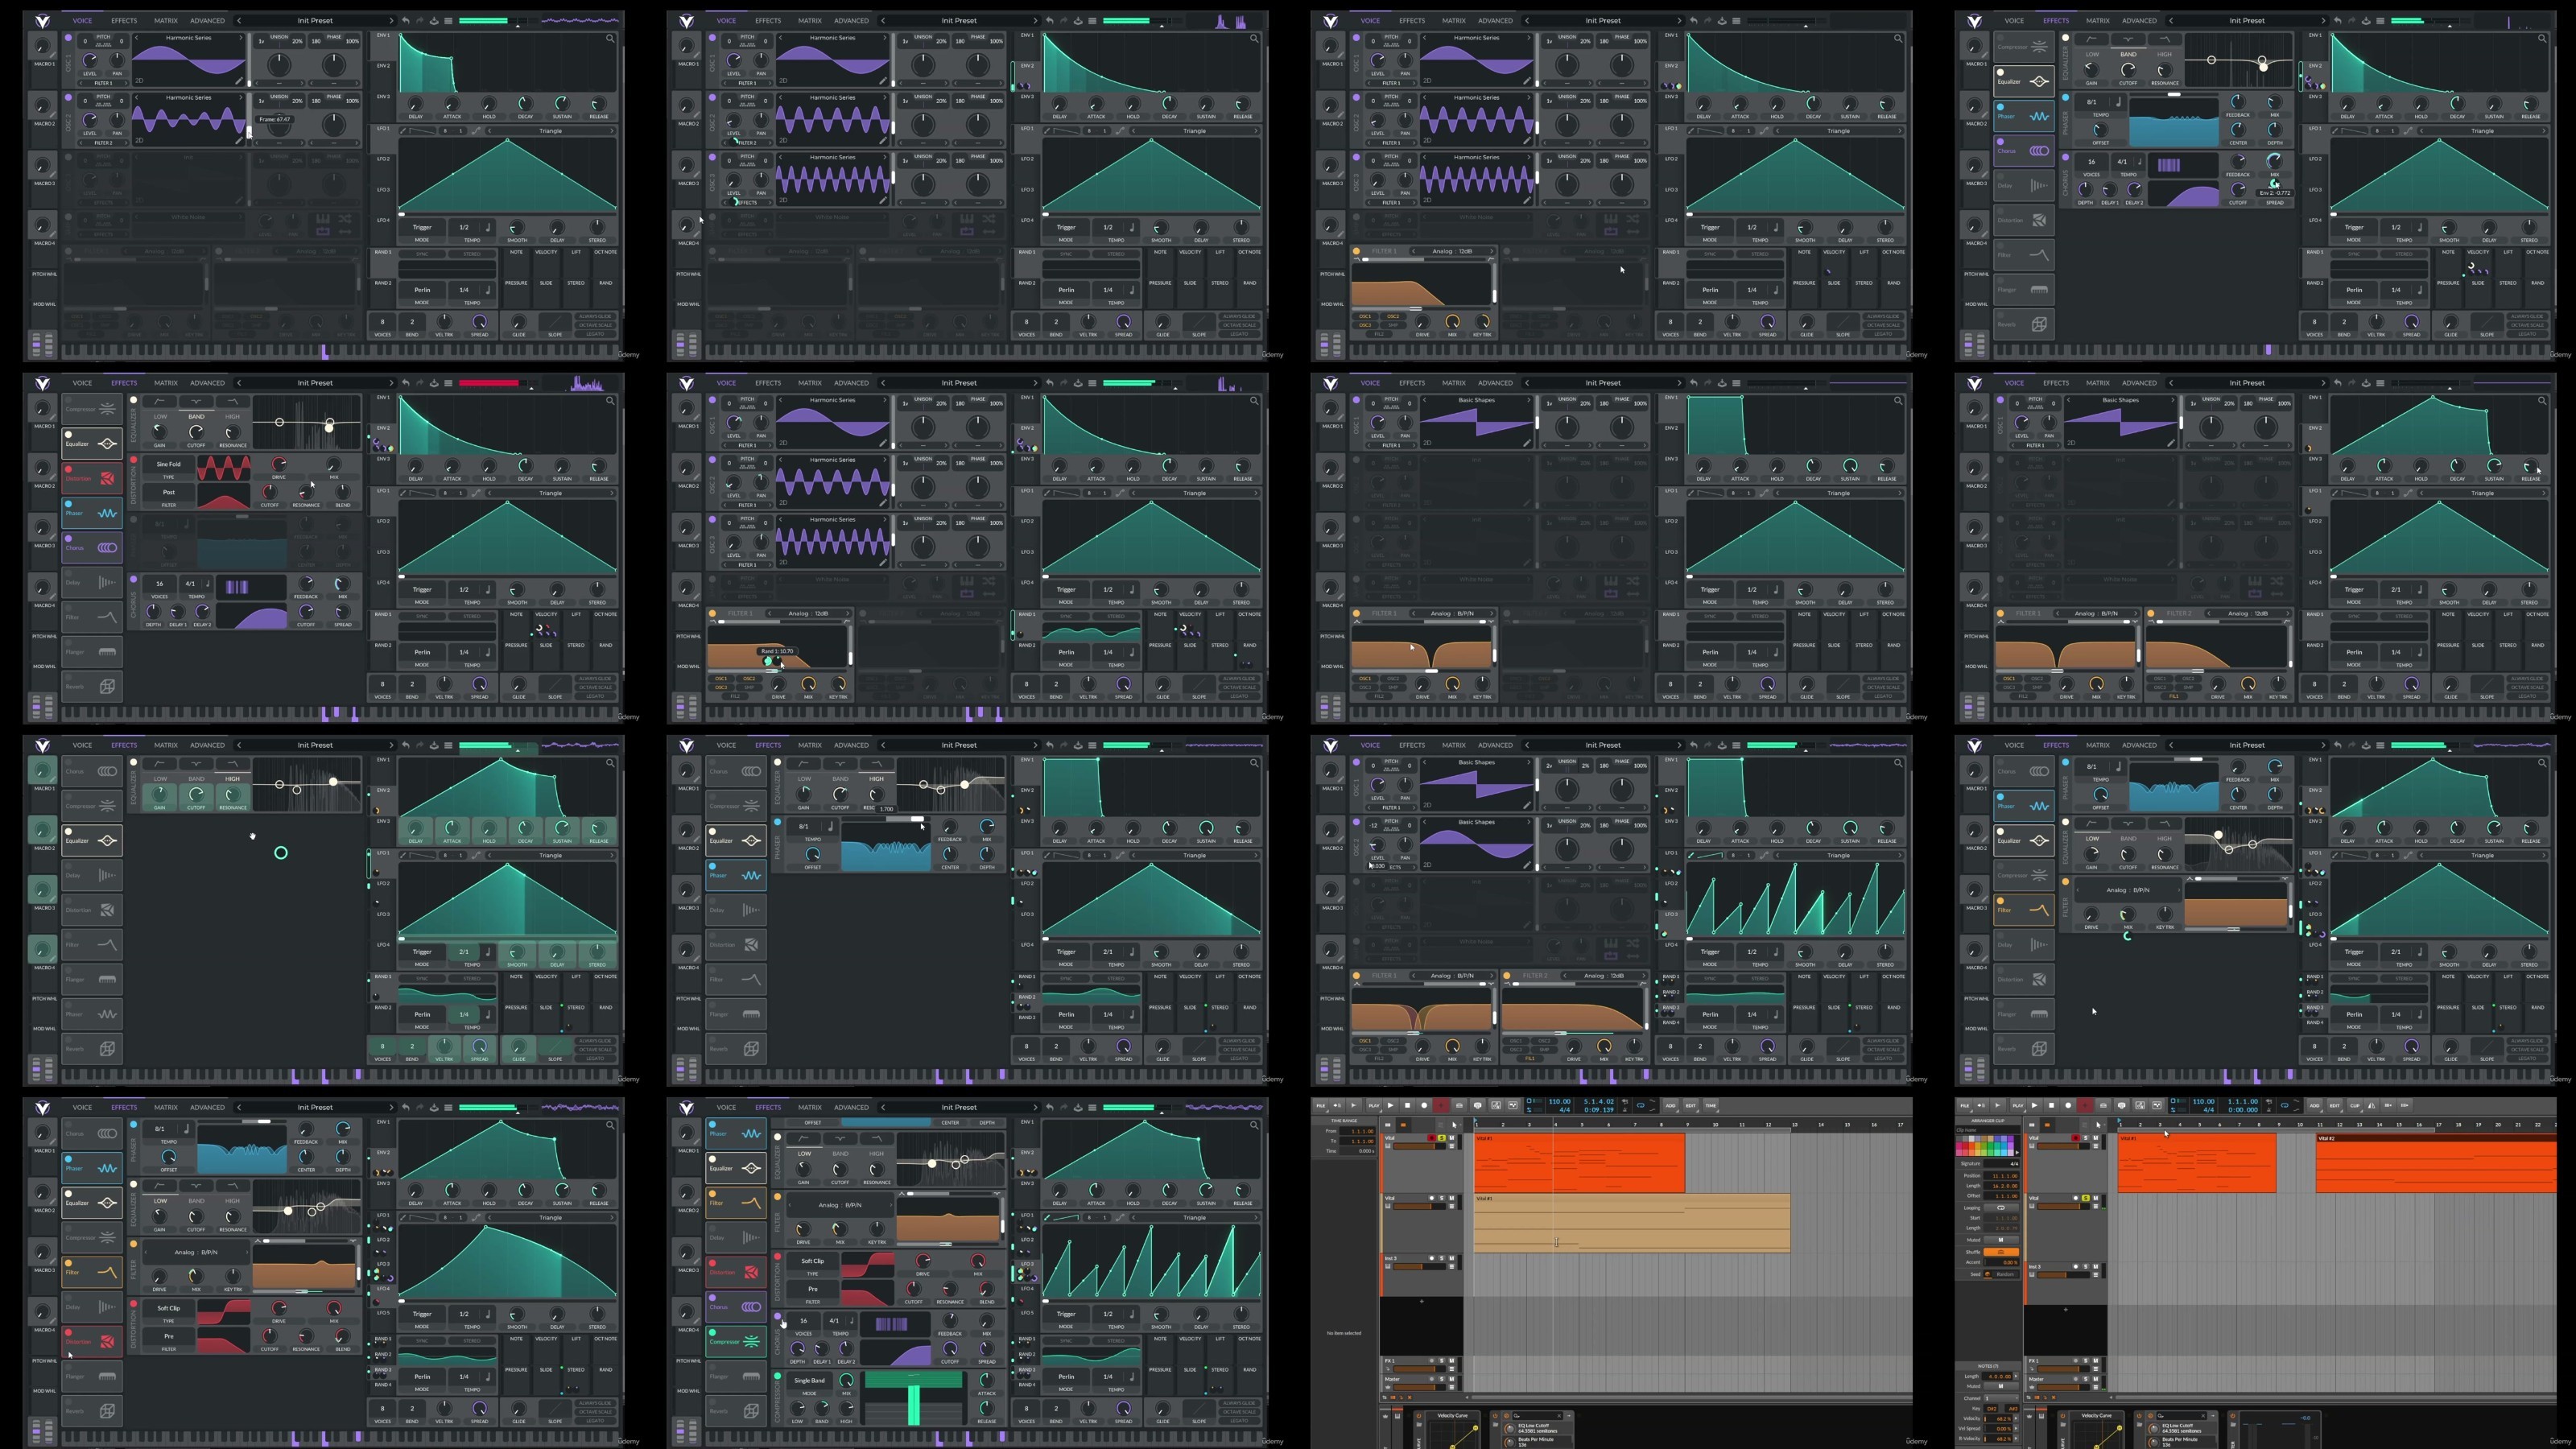Viewport: 2576px width, 1449px height.
Task: Click PLAY mode button in Bitwig Time Range window
Action: 1374,1106
